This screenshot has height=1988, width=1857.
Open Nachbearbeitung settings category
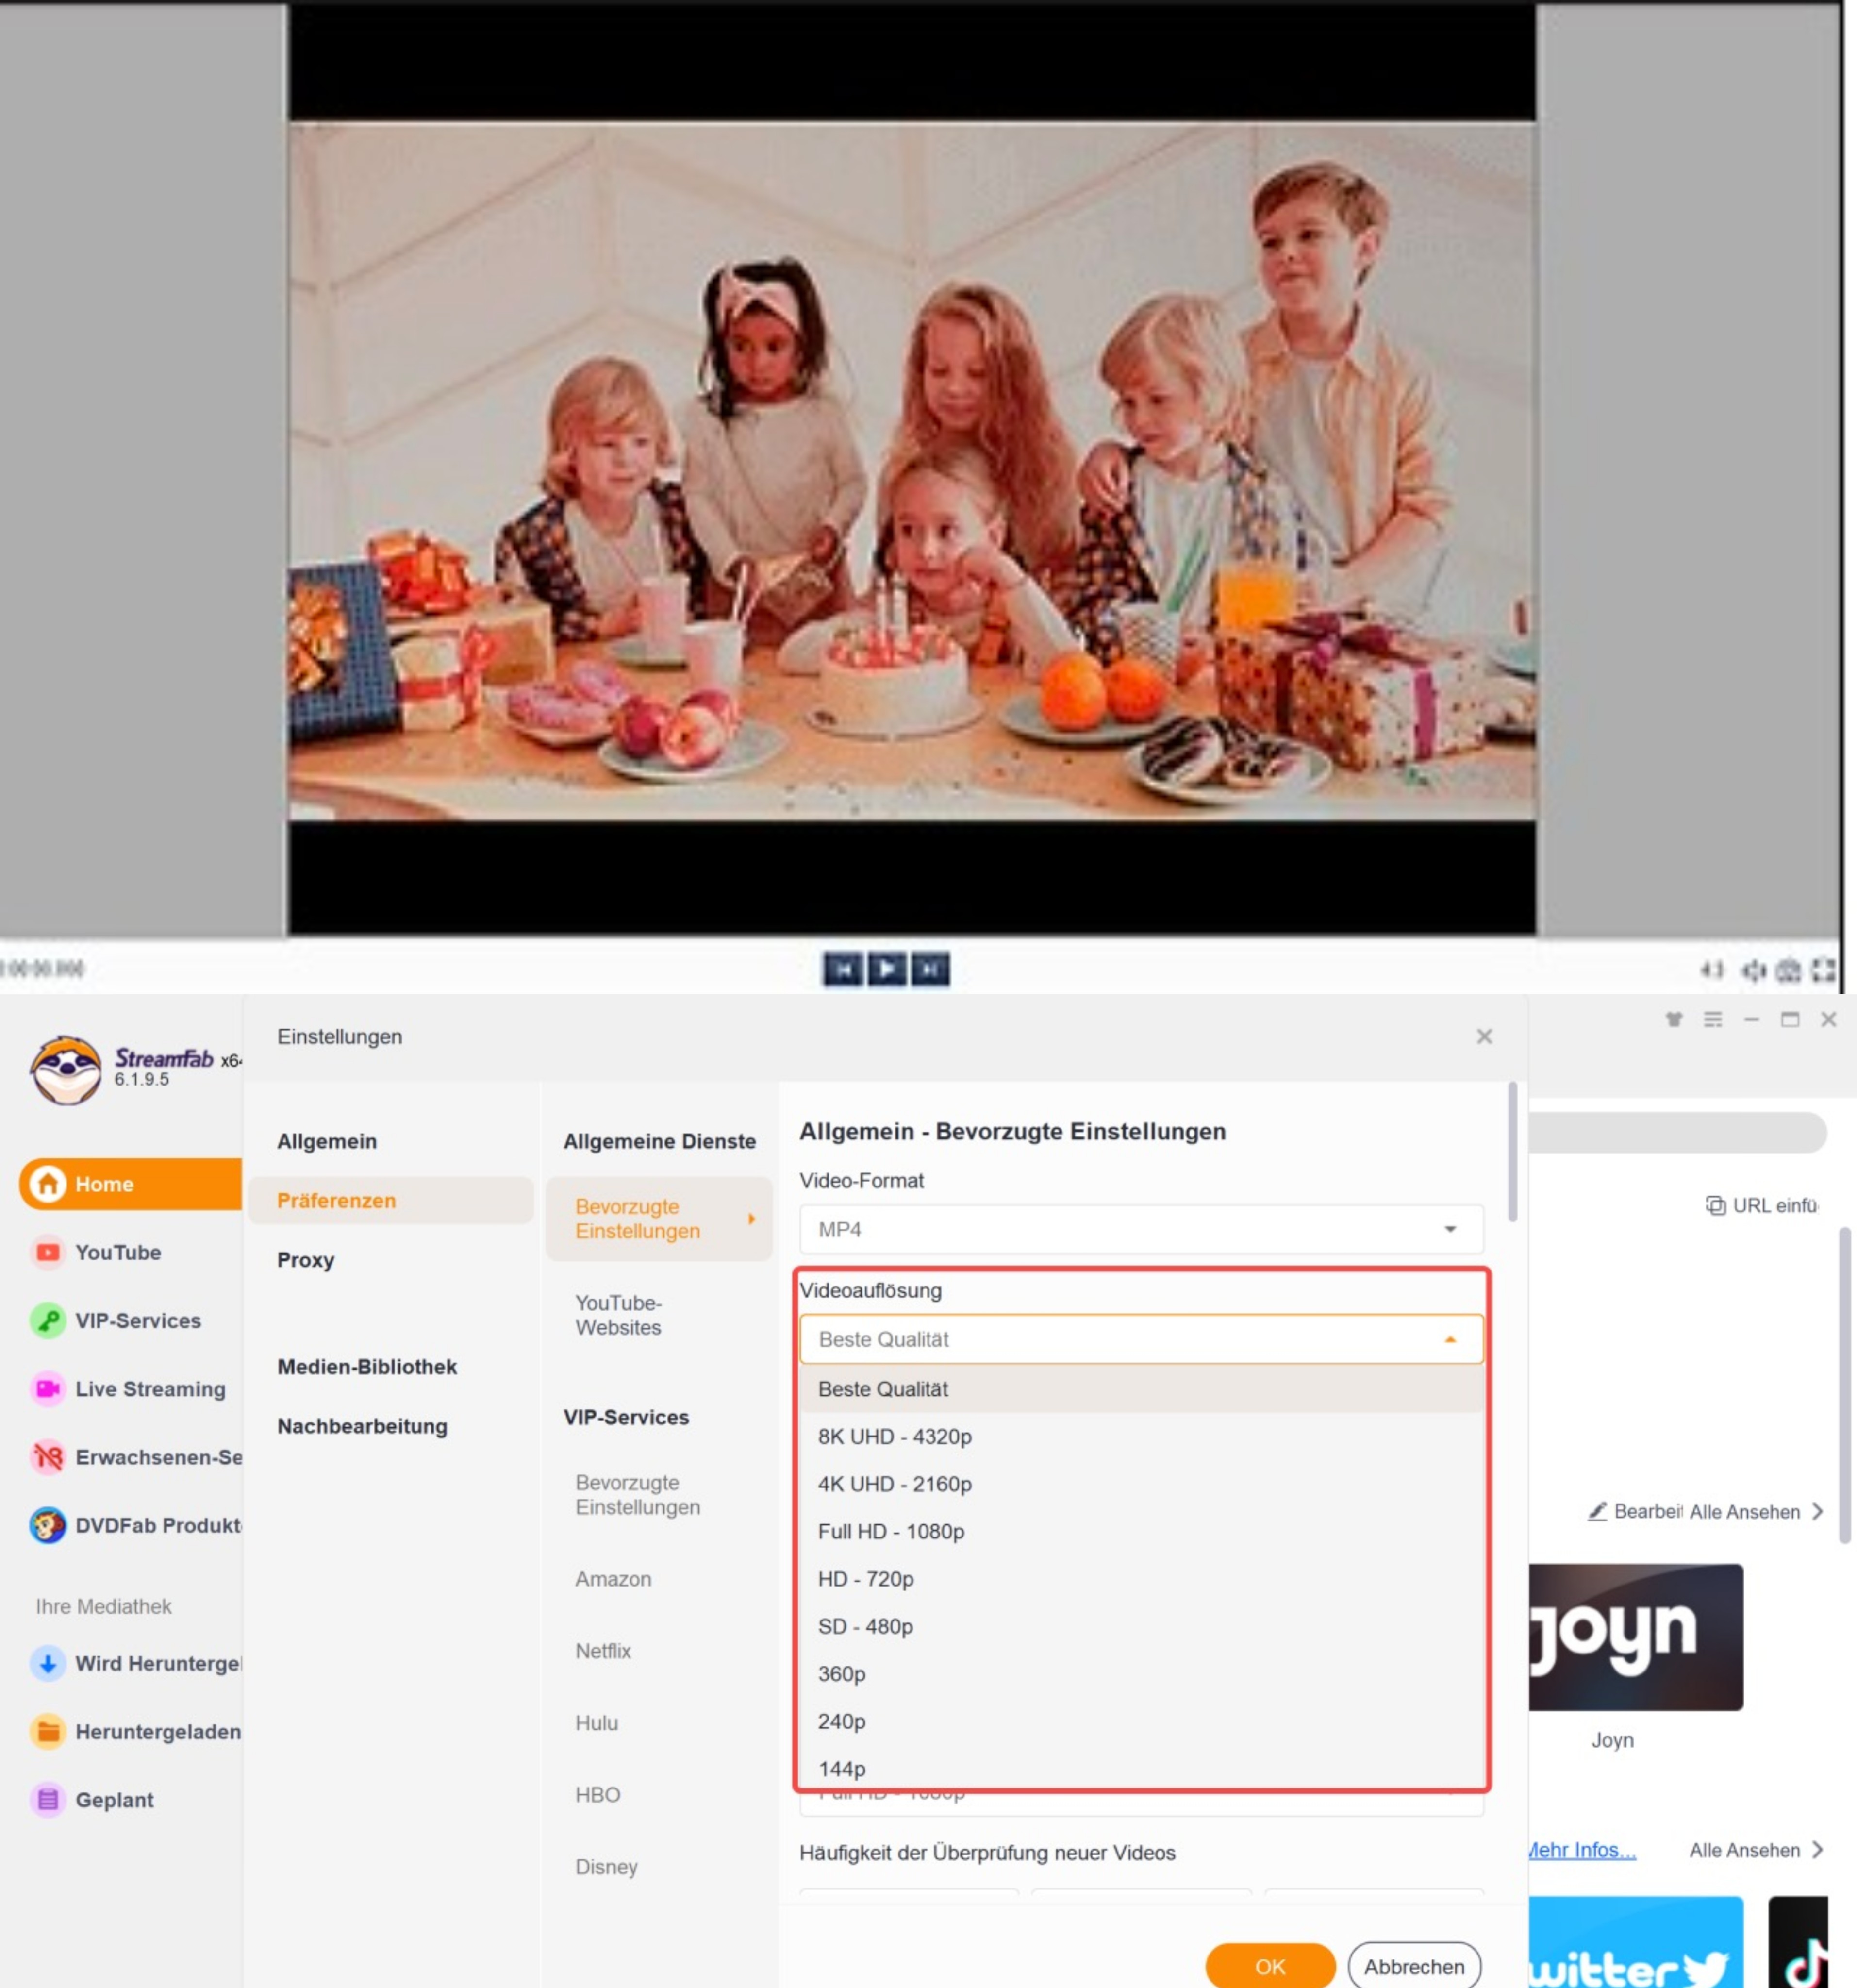[362, 1426]
